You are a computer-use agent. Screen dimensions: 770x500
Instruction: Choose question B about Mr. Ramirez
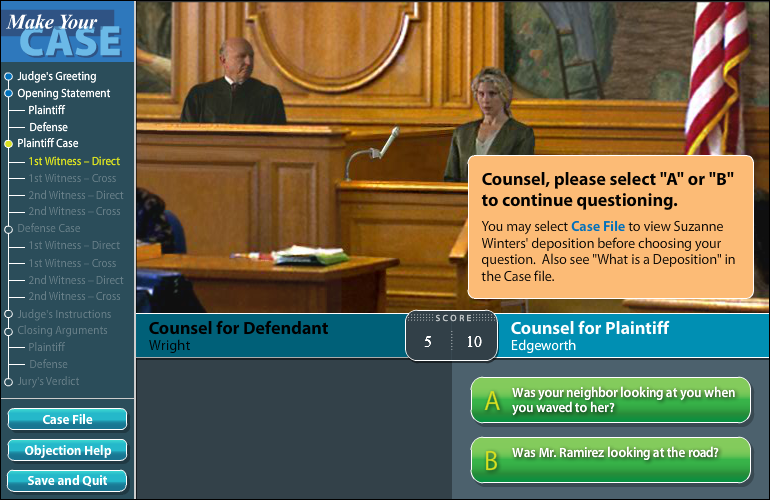(610, 460)
